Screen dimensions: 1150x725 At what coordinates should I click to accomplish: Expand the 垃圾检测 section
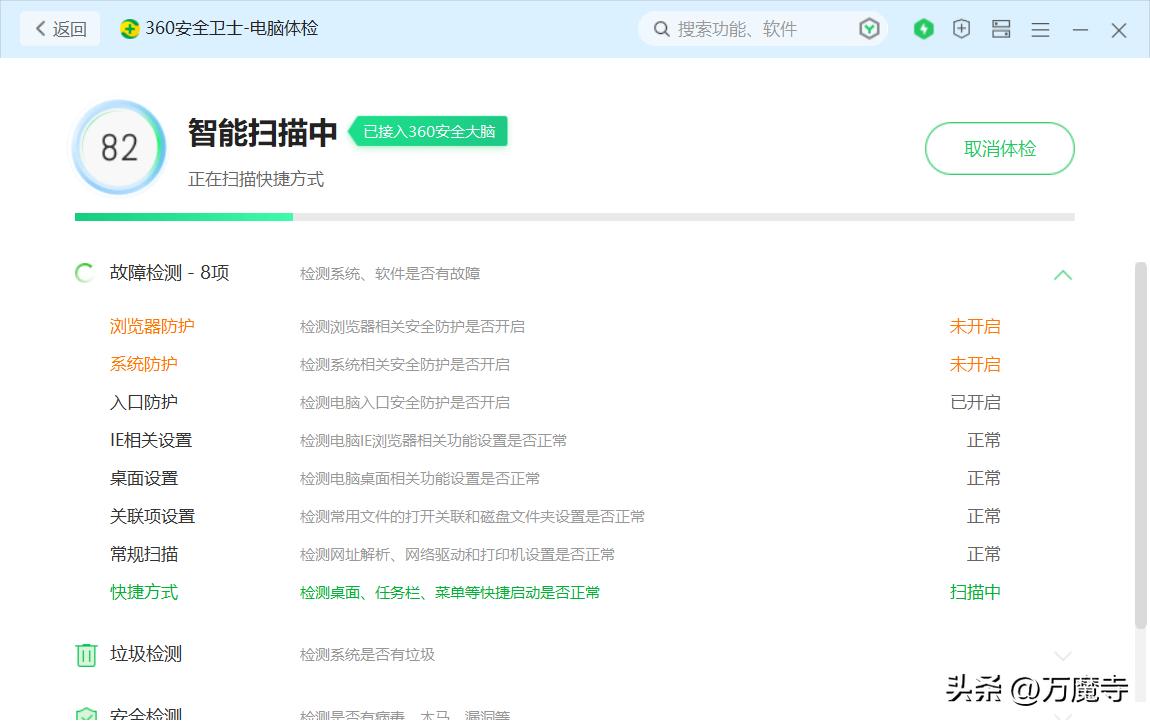coord(1063,654)
